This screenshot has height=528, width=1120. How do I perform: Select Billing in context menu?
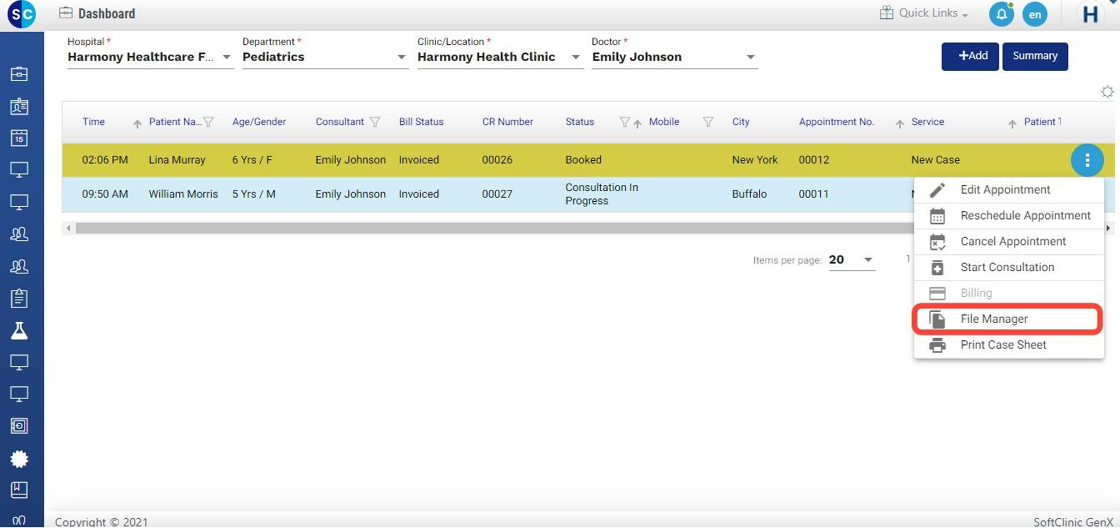pos(1009,293)
